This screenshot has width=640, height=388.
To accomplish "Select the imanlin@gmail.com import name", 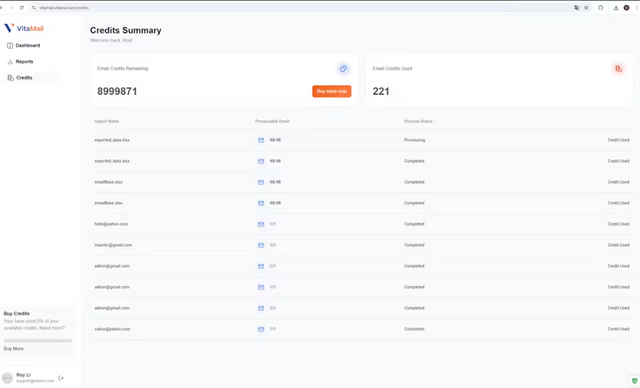I will (x=113, y=245).
